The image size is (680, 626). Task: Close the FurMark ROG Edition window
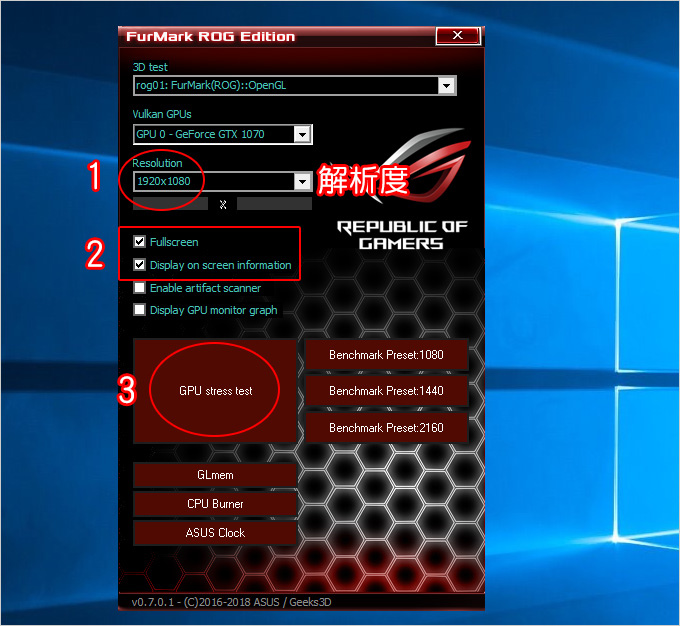(x=458, y=36)
